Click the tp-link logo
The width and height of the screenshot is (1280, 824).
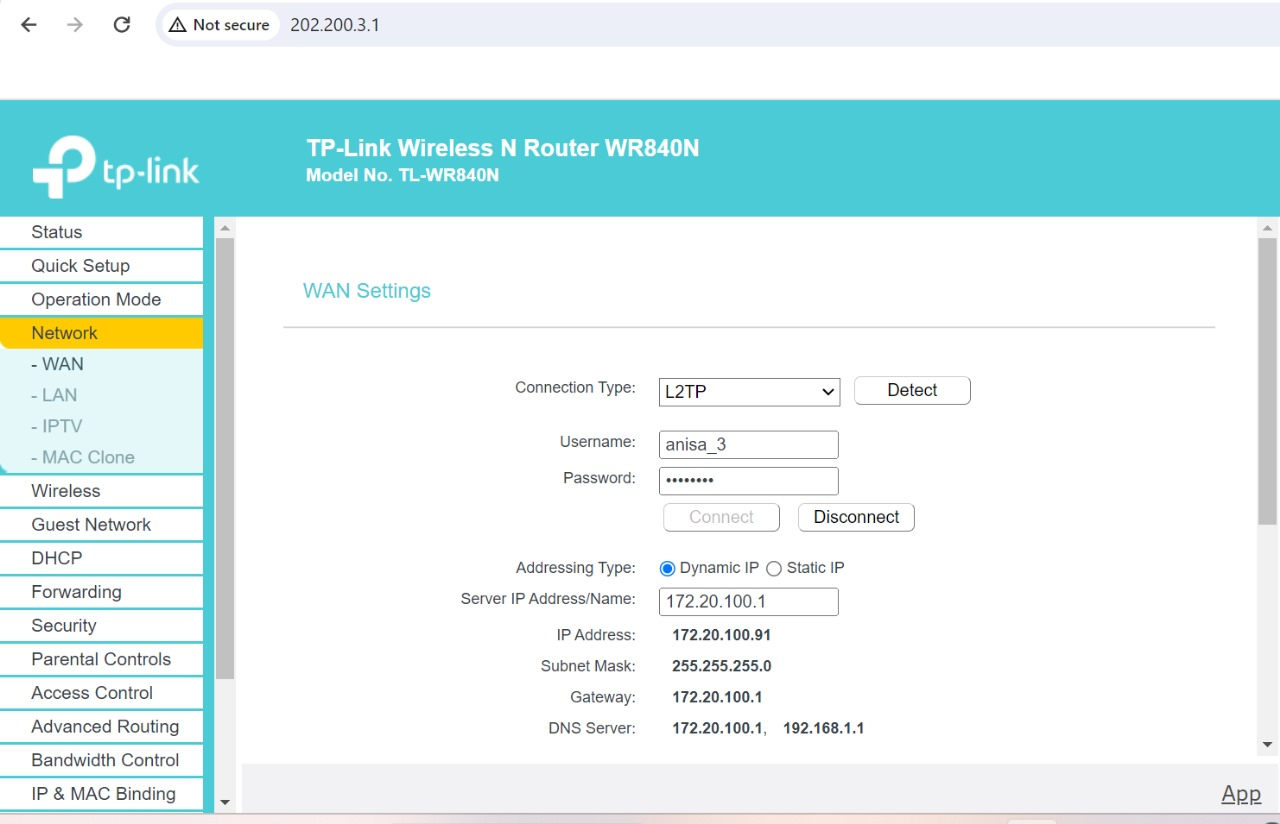(x=116, y=166)
